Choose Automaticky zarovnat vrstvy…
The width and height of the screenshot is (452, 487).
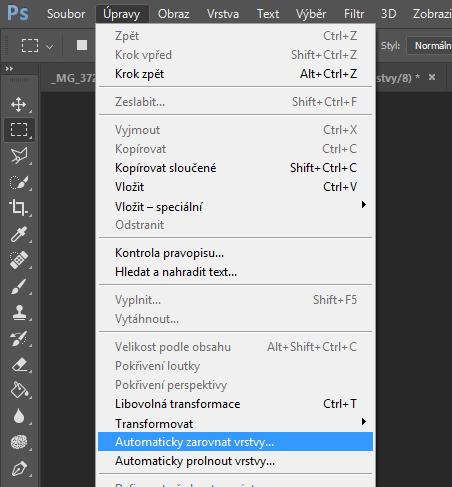coord(235,442)
